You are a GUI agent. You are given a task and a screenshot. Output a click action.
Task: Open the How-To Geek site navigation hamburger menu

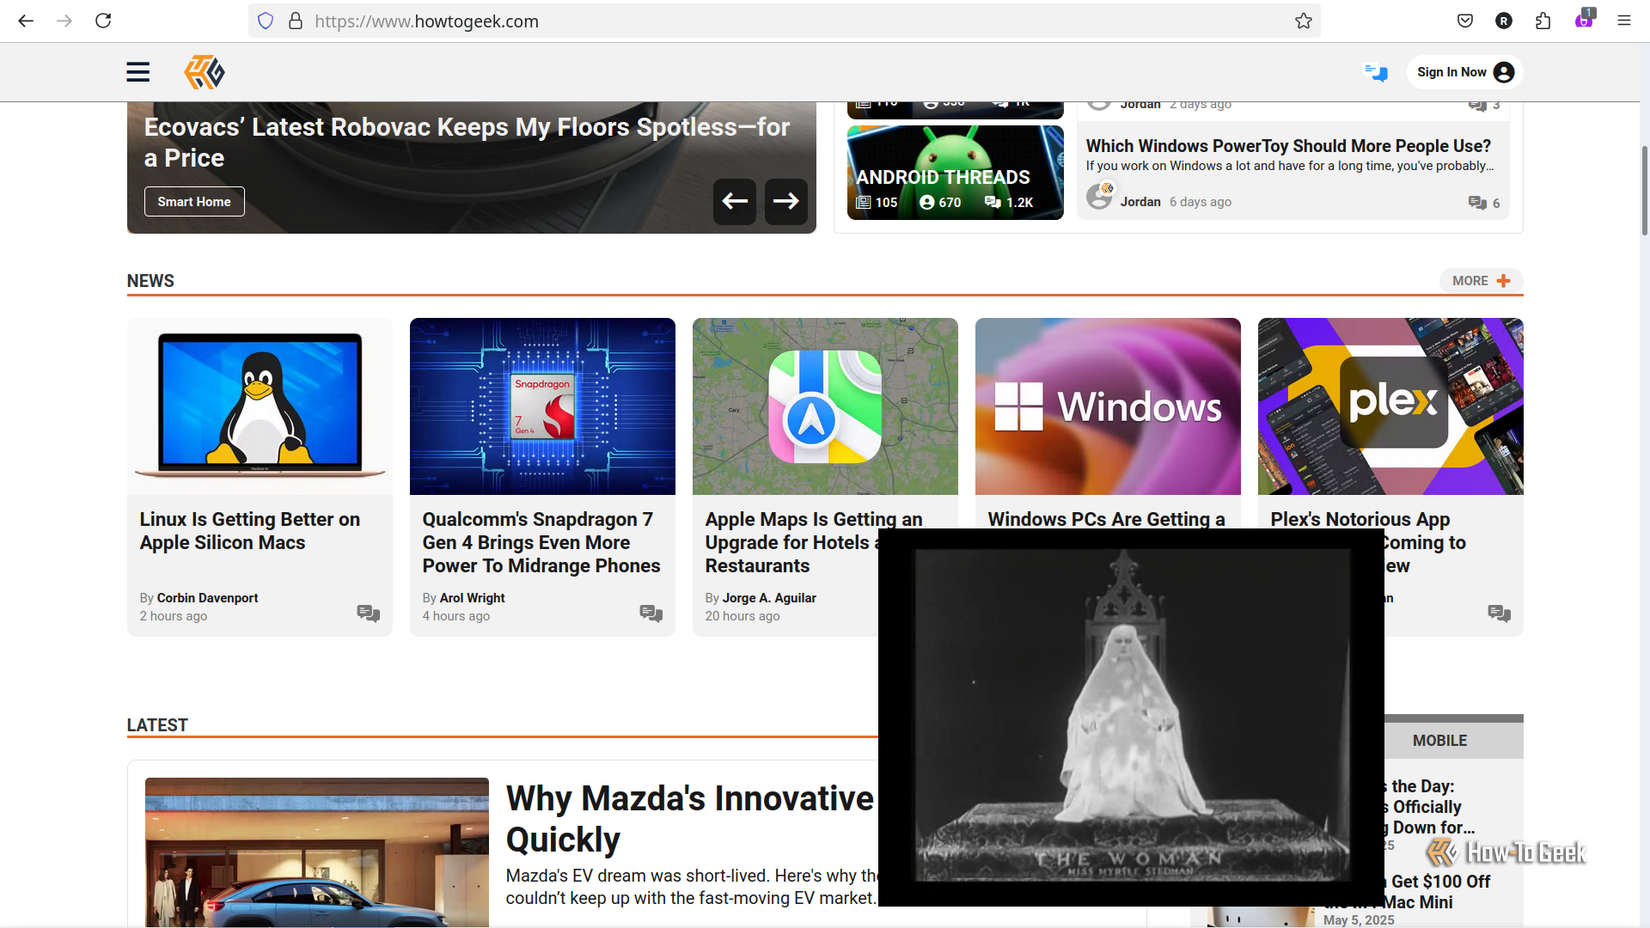[137, 72]
